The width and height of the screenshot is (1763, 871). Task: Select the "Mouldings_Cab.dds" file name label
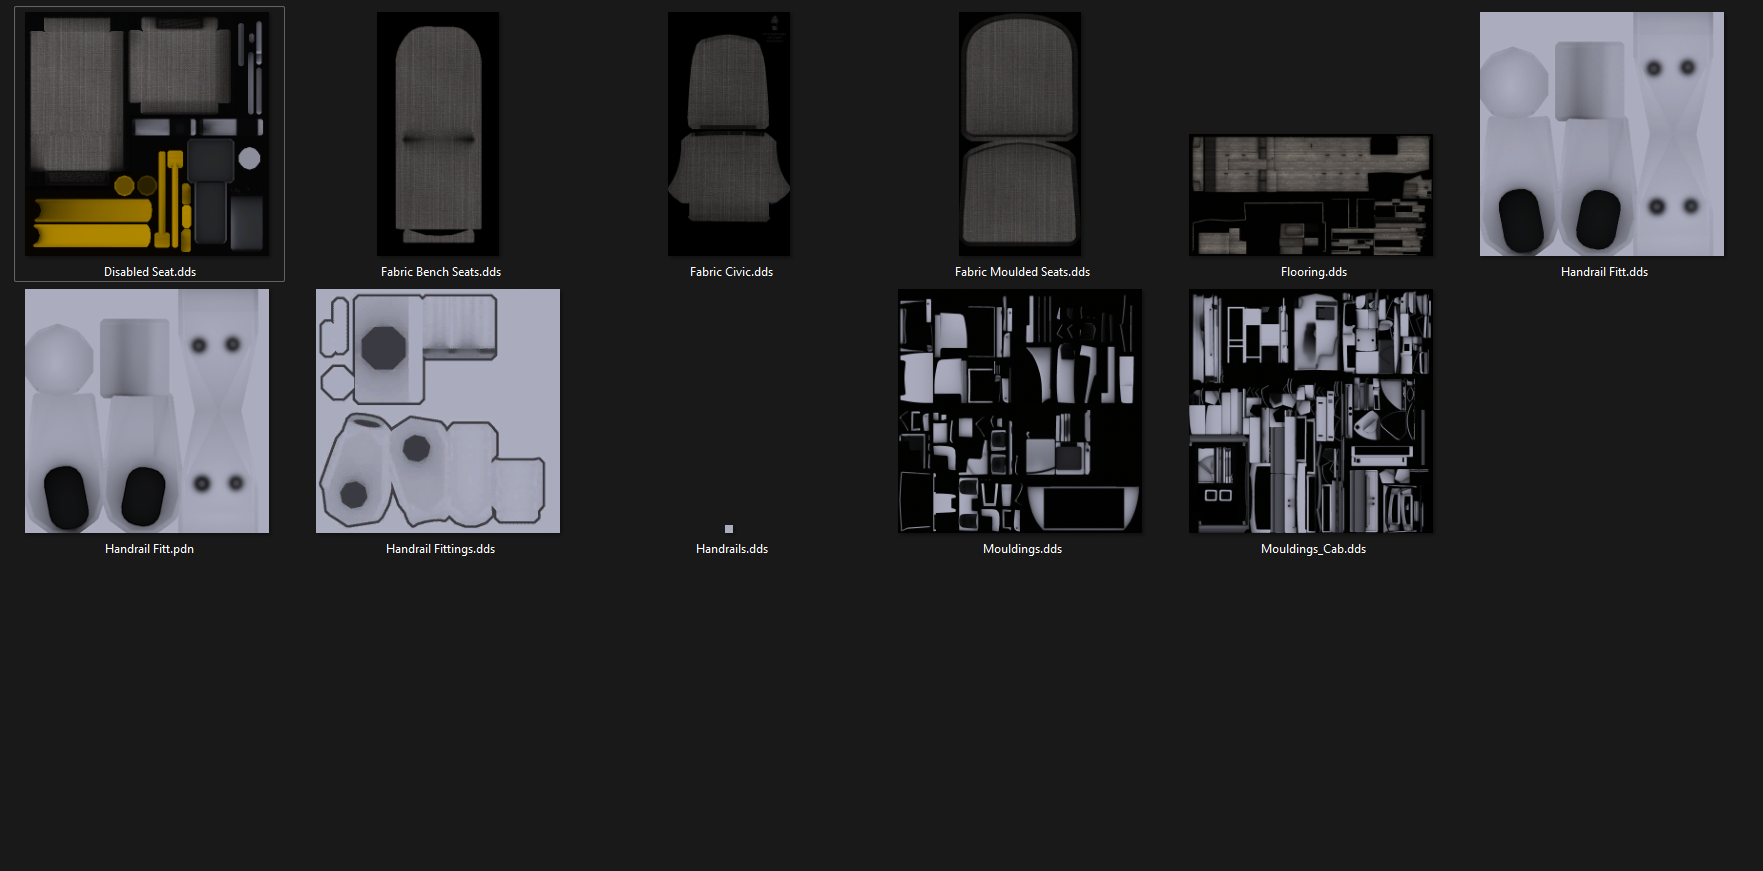[1313, 549]
